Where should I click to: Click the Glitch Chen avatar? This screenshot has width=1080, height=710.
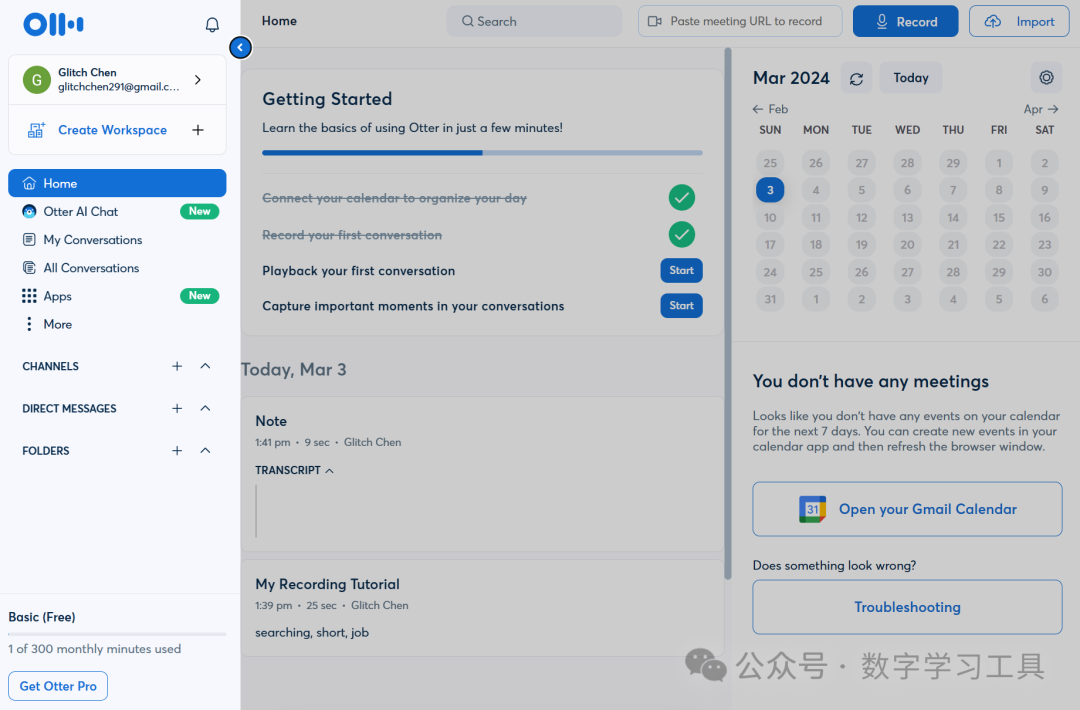[x=37, y=80]
